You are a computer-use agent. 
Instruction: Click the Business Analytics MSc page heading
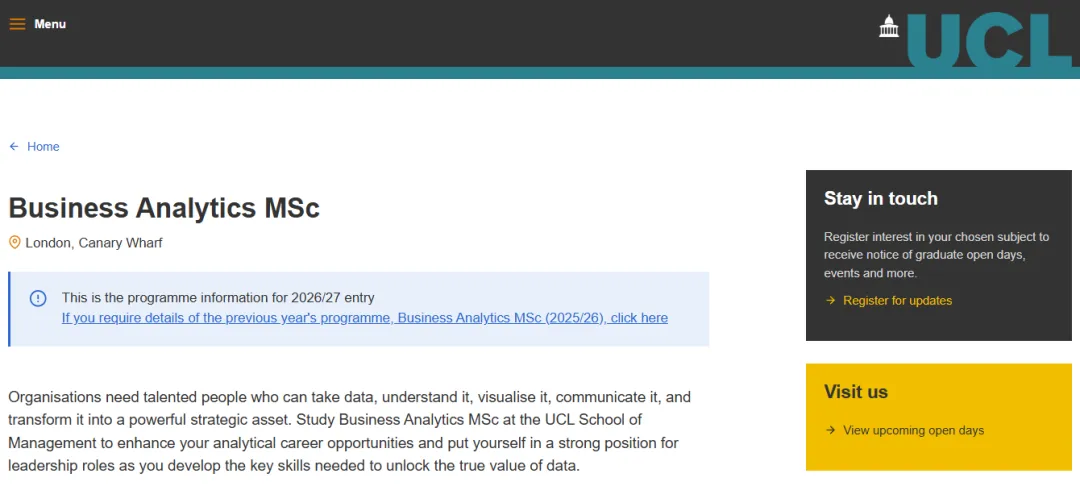[x=164, y=208]
